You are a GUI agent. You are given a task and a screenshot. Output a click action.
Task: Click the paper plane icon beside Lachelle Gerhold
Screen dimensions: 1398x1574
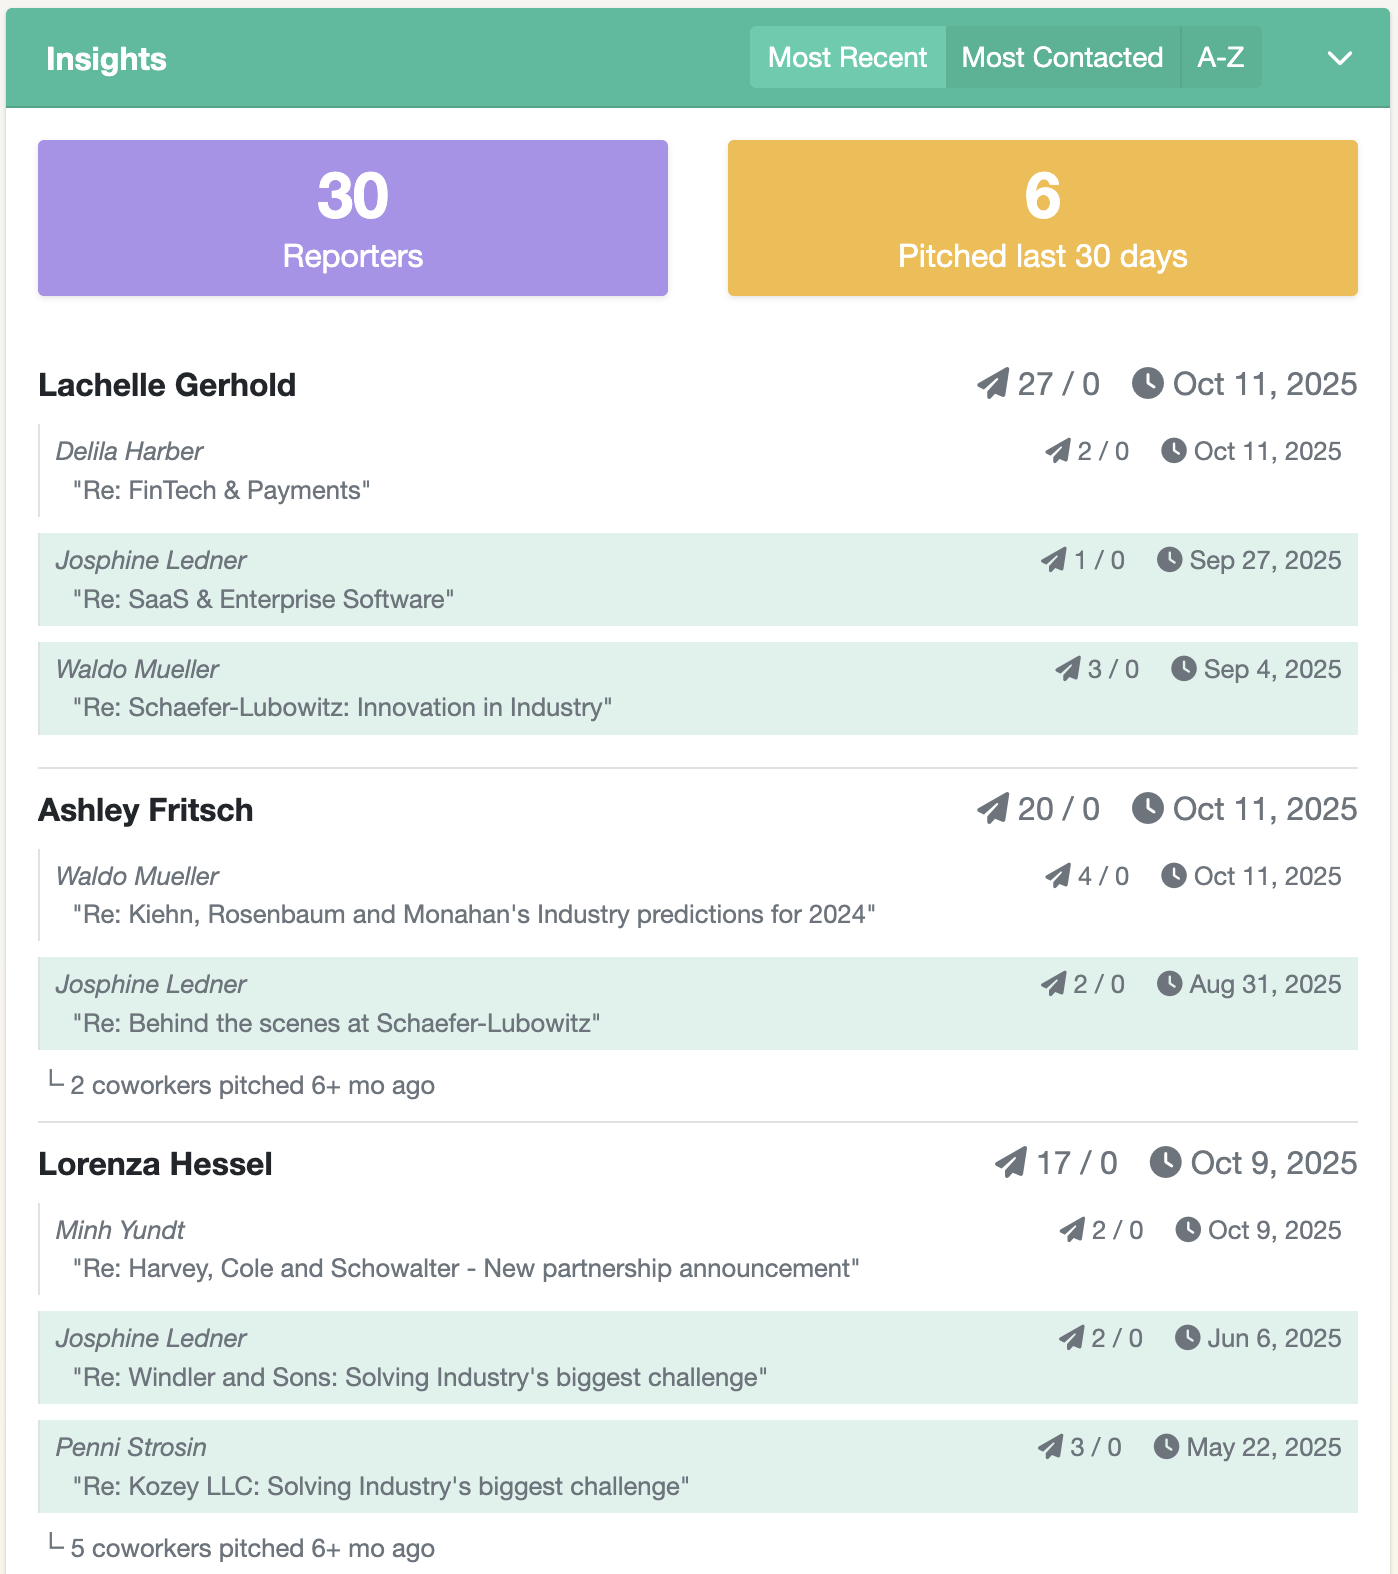(993, 384)
